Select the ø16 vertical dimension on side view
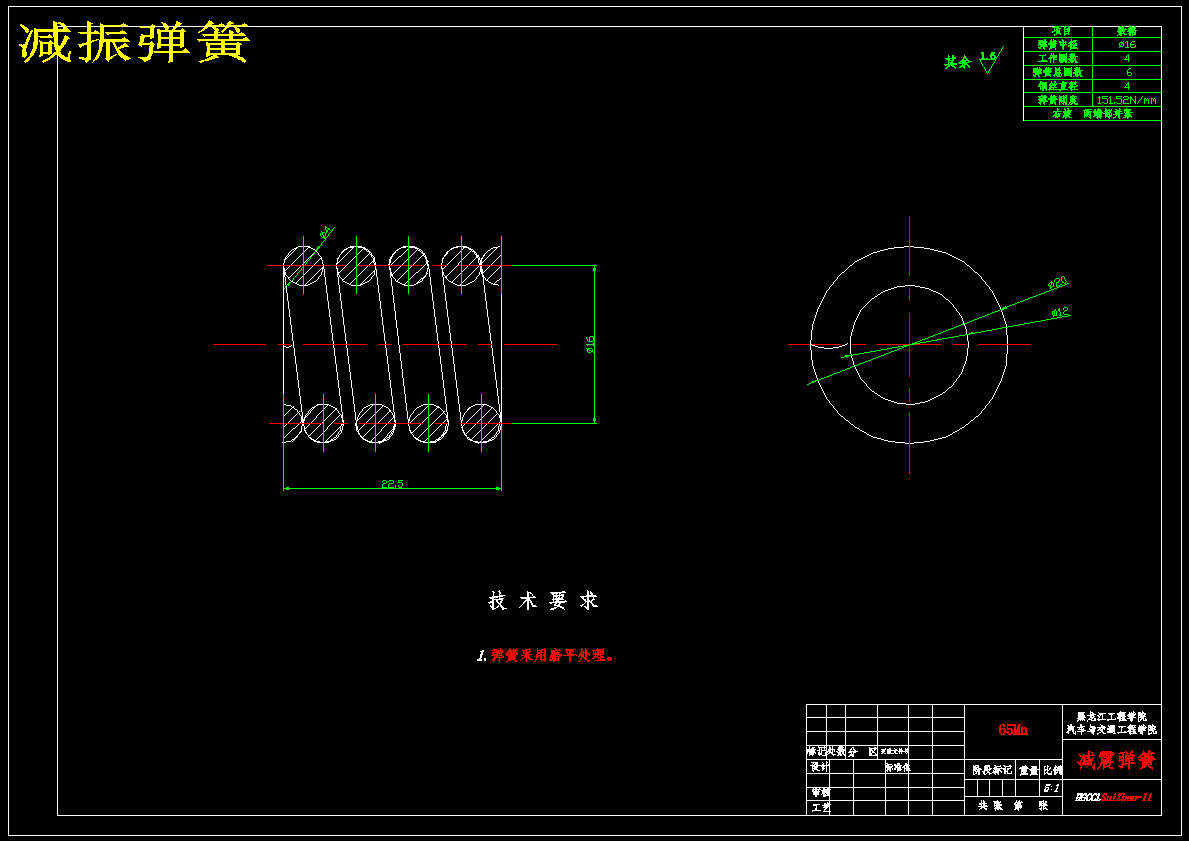This screenshot has width=1189, height=841. click(590, 344)
